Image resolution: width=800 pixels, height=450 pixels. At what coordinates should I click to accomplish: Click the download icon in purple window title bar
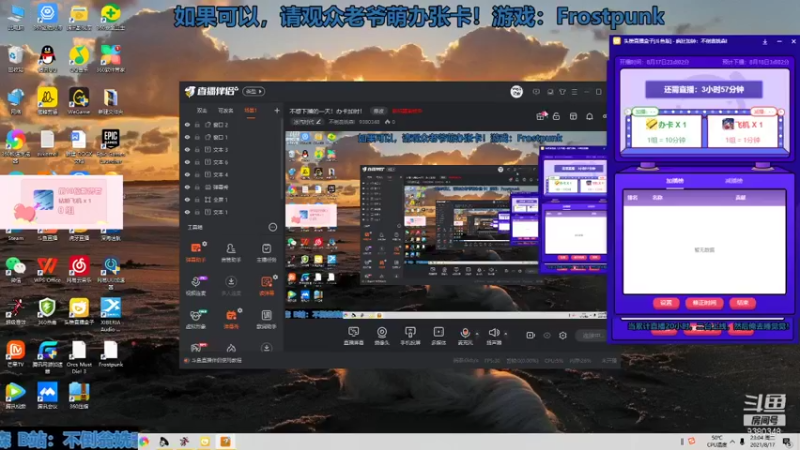[764, 41]
